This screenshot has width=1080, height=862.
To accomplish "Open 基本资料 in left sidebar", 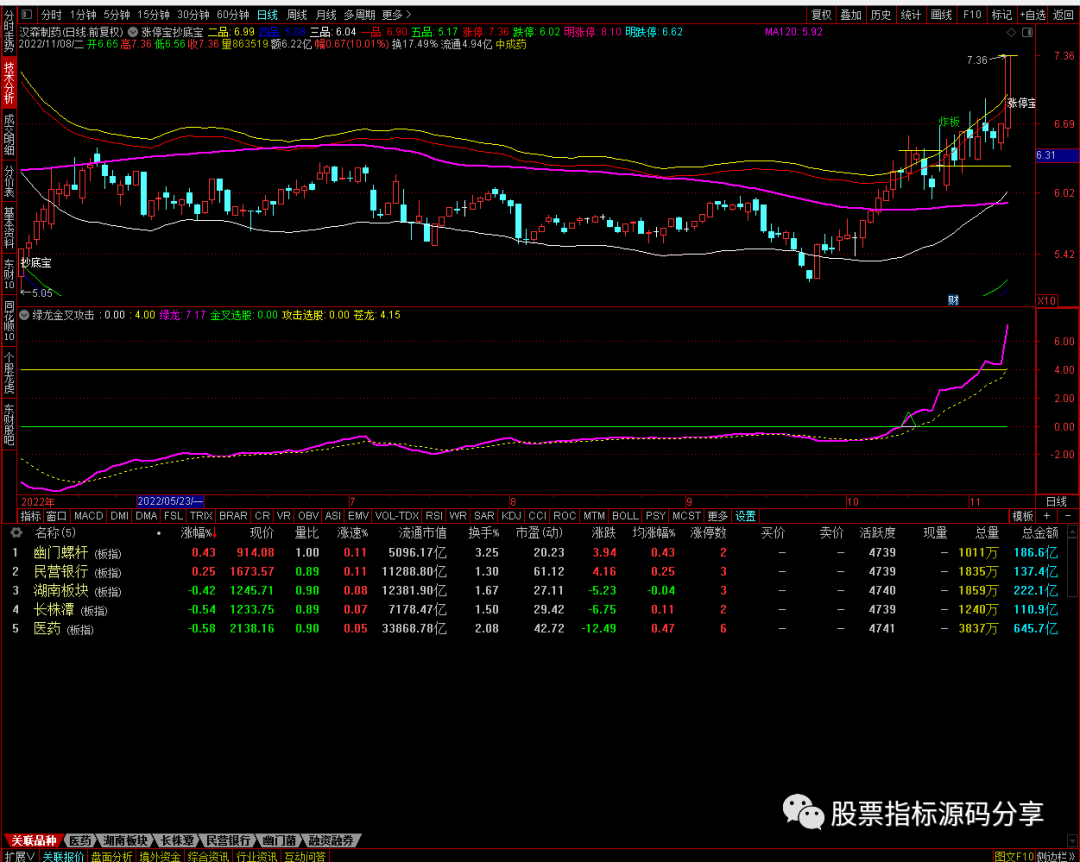I will (9, 227).
